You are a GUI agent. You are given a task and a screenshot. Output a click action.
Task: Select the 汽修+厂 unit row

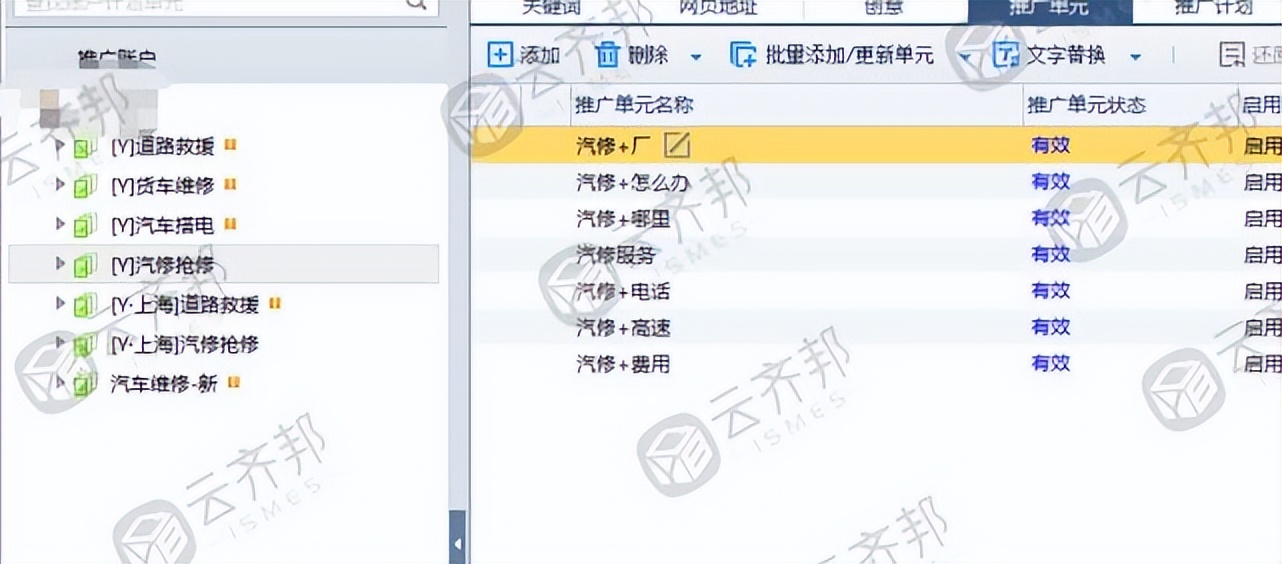[x=876, y=146]
